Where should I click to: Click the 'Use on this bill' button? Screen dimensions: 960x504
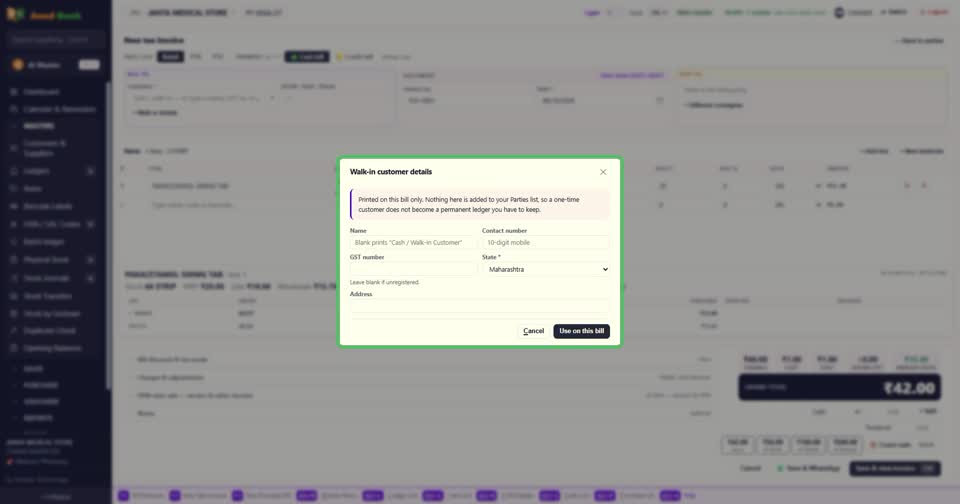(581, 331)
